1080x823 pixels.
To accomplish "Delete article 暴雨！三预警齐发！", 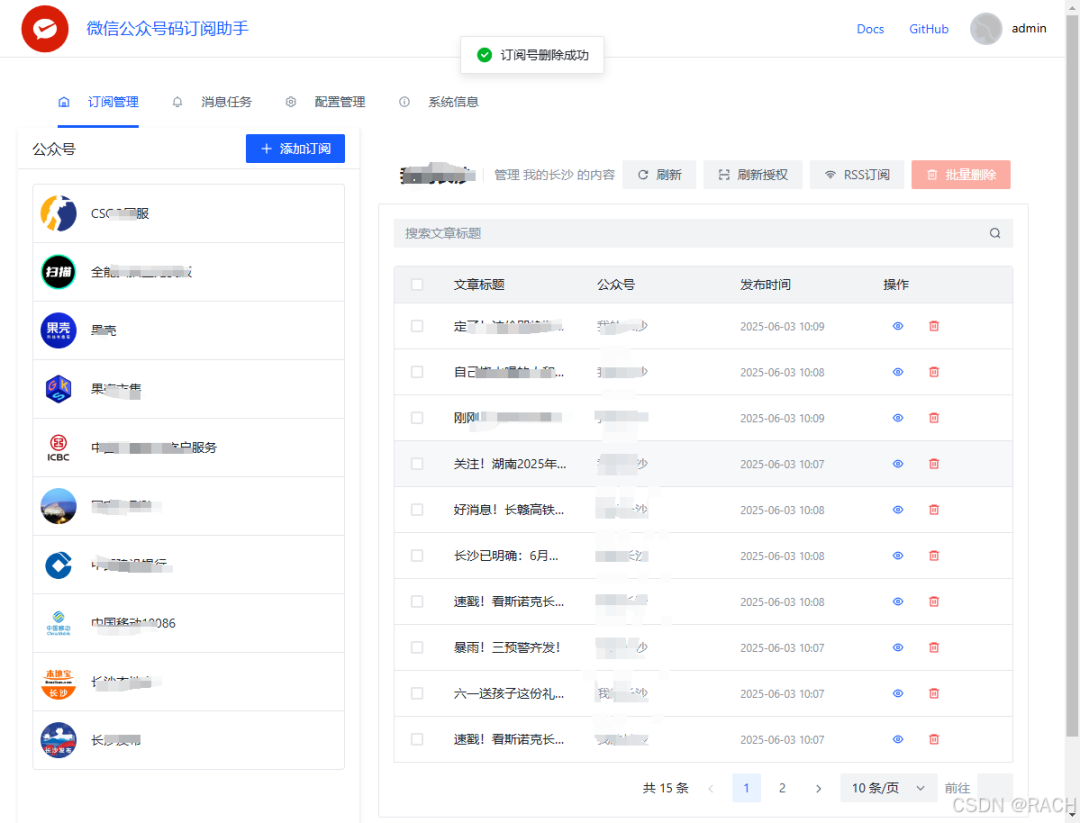I will (x=934, y=647).
